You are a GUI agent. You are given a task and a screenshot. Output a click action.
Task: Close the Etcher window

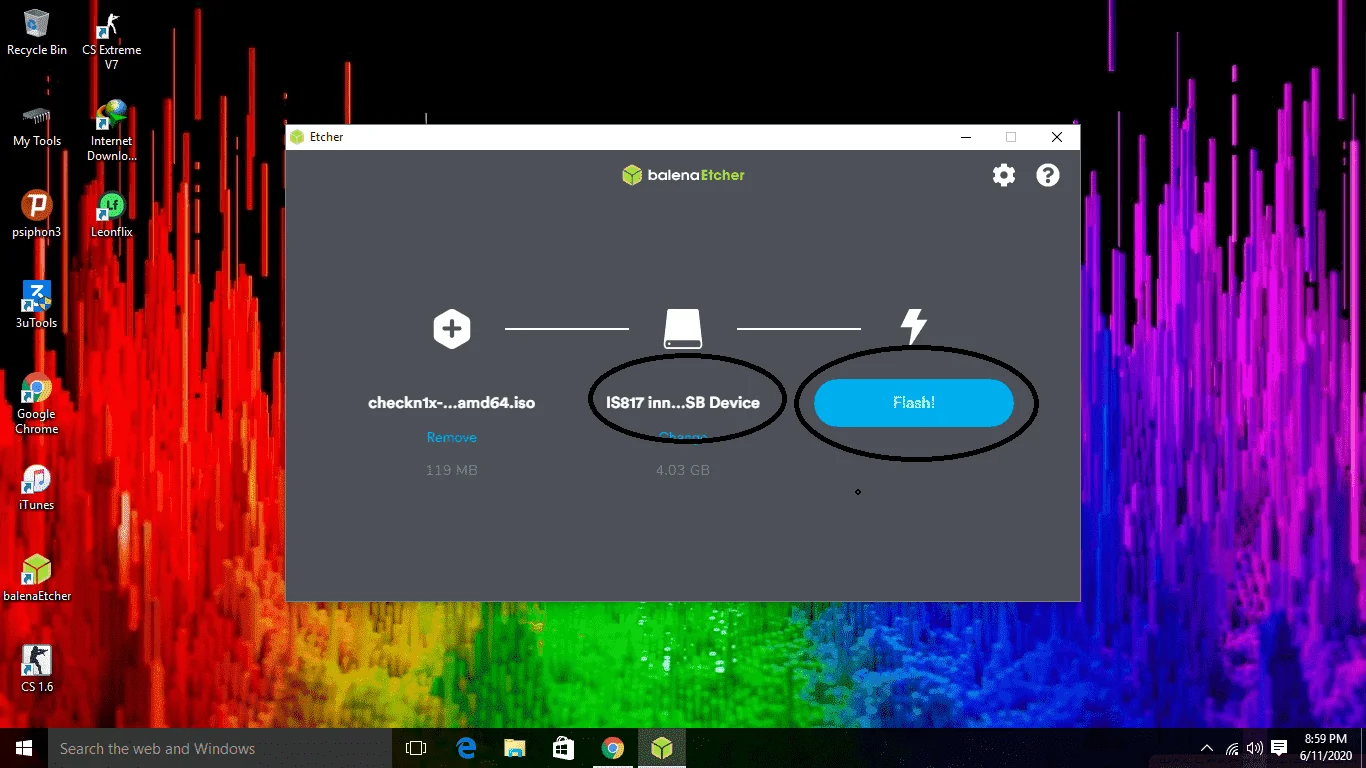tap(1057, 137)
